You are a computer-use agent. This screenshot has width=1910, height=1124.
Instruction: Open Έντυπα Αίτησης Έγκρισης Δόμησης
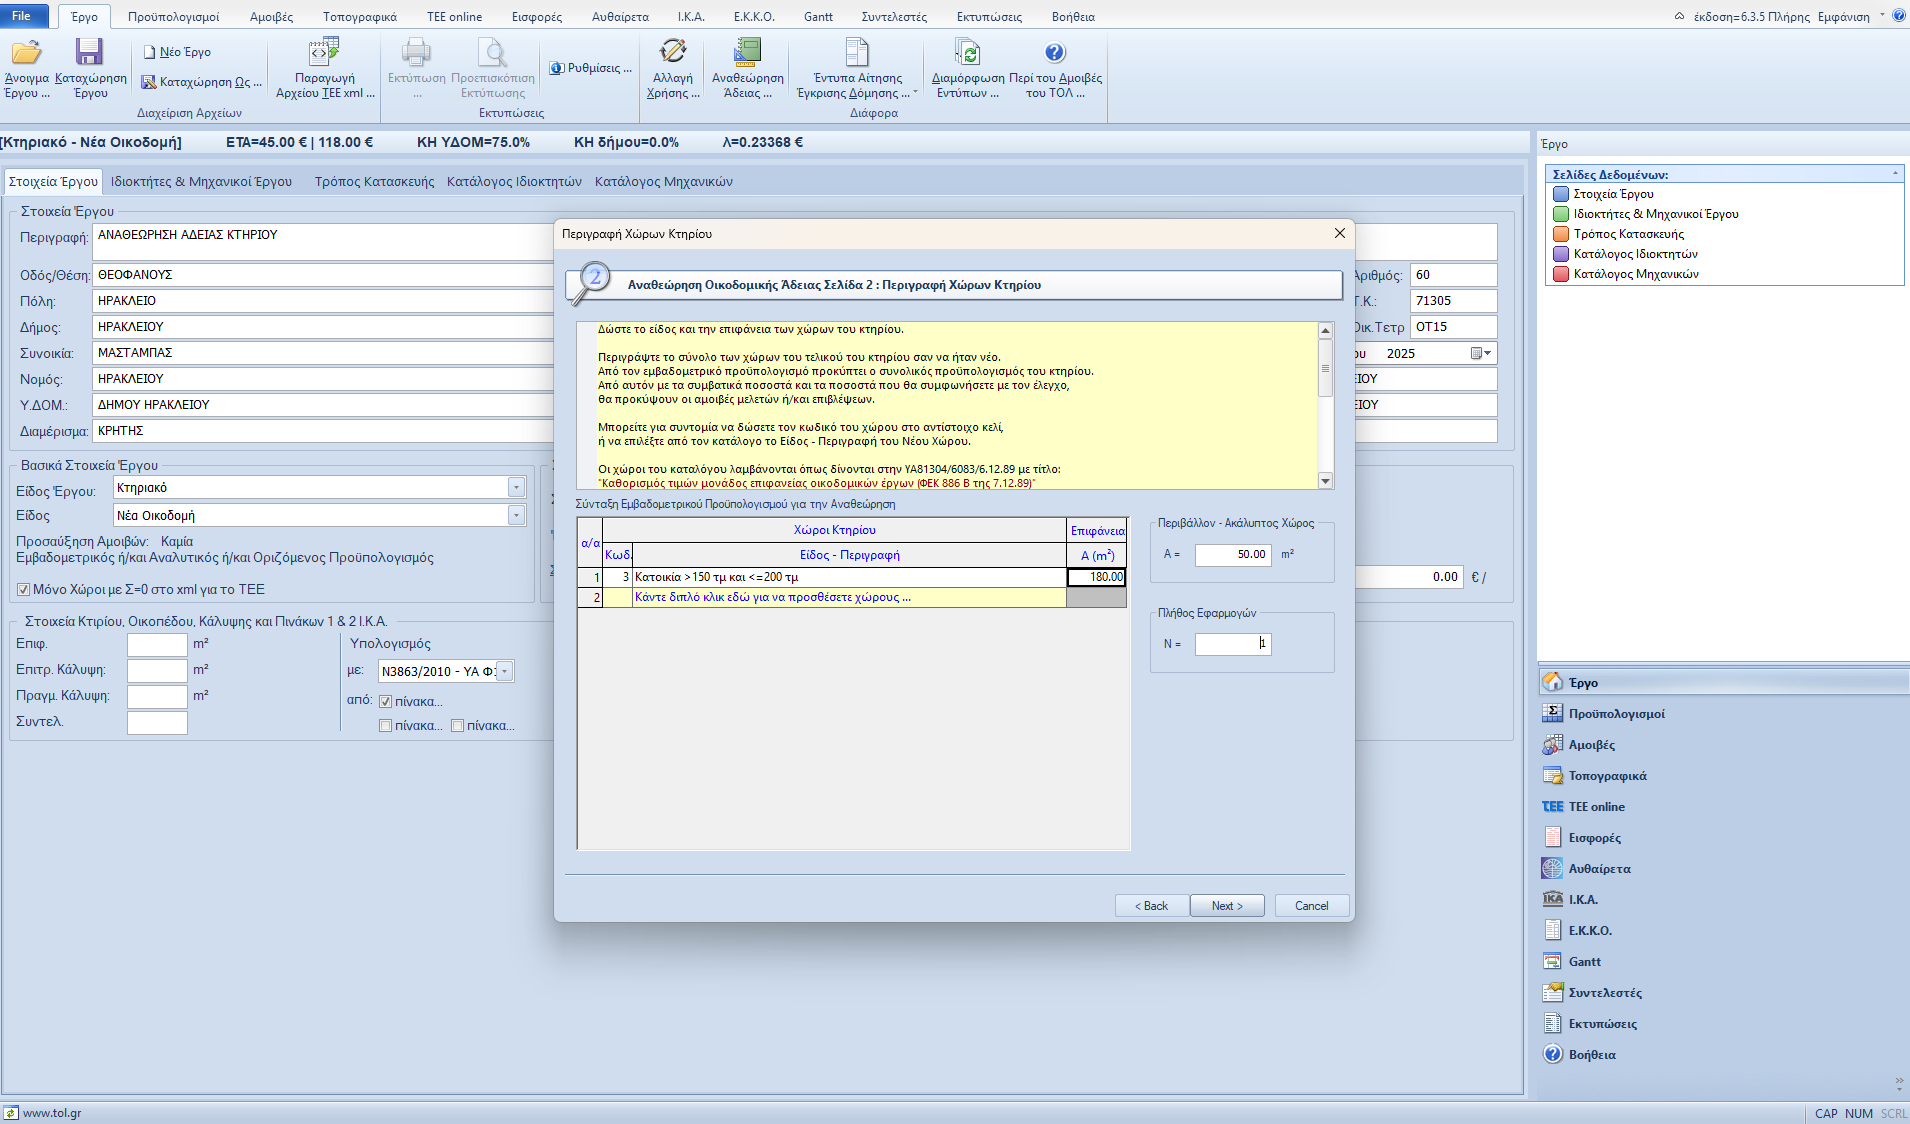[x=857, y=53]
